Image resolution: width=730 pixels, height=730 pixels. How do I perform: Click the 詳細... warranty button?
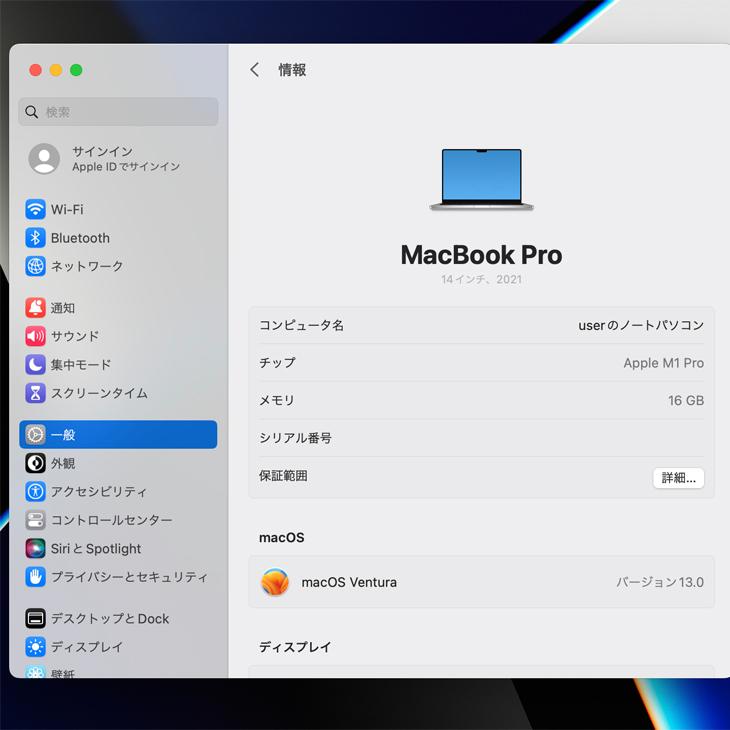[x=678, y=478]
